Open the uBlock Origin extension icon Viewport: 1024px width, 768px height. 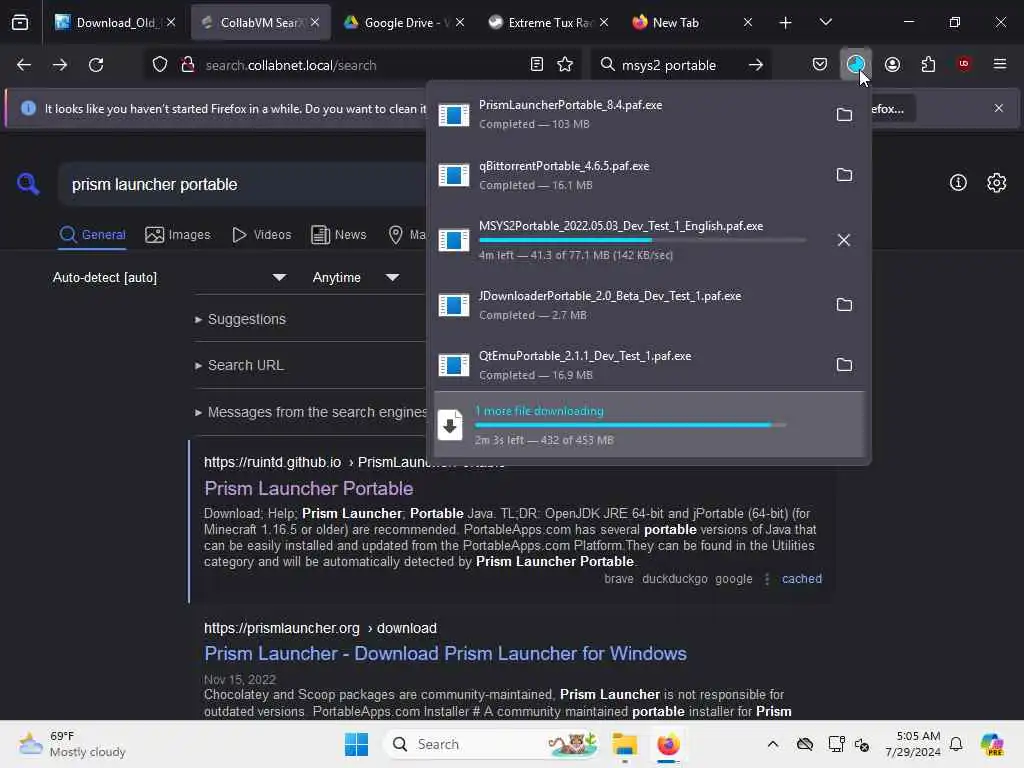(964, 65)
